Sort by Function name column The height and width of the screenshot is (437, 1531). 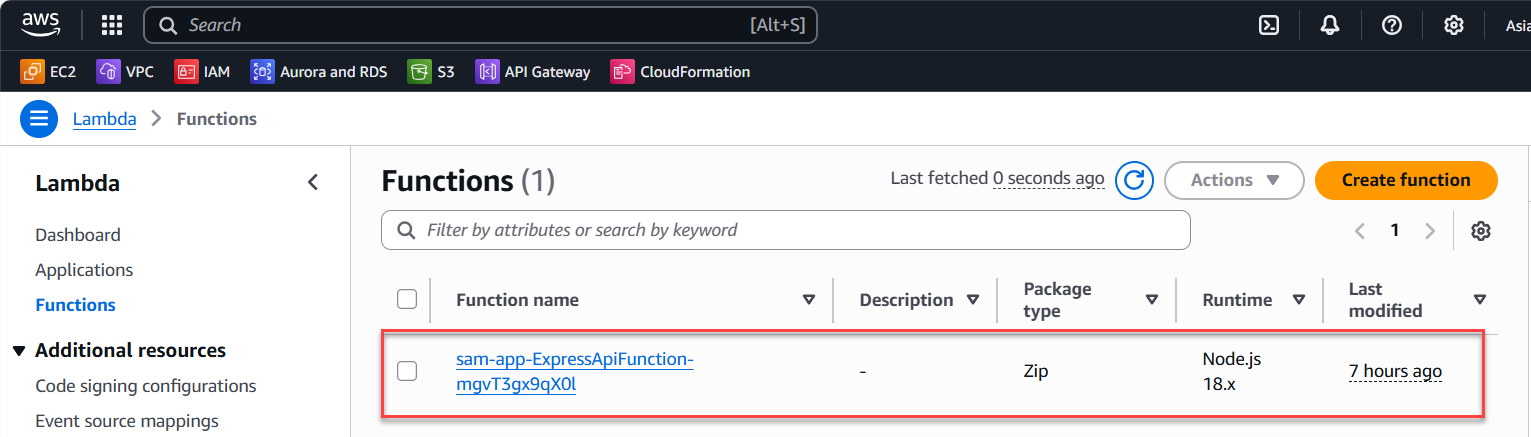pos(809,300)
